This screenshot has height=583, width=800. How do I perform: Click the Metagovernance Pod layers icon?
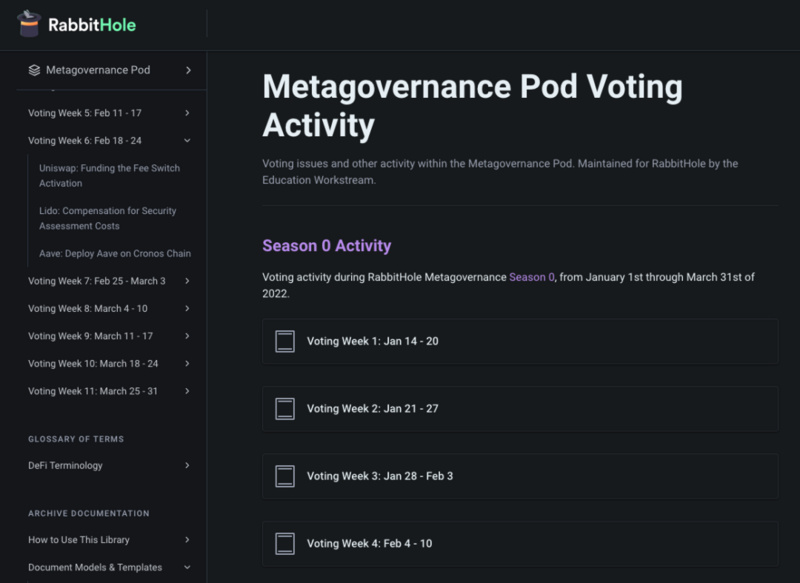coord(34,70)
